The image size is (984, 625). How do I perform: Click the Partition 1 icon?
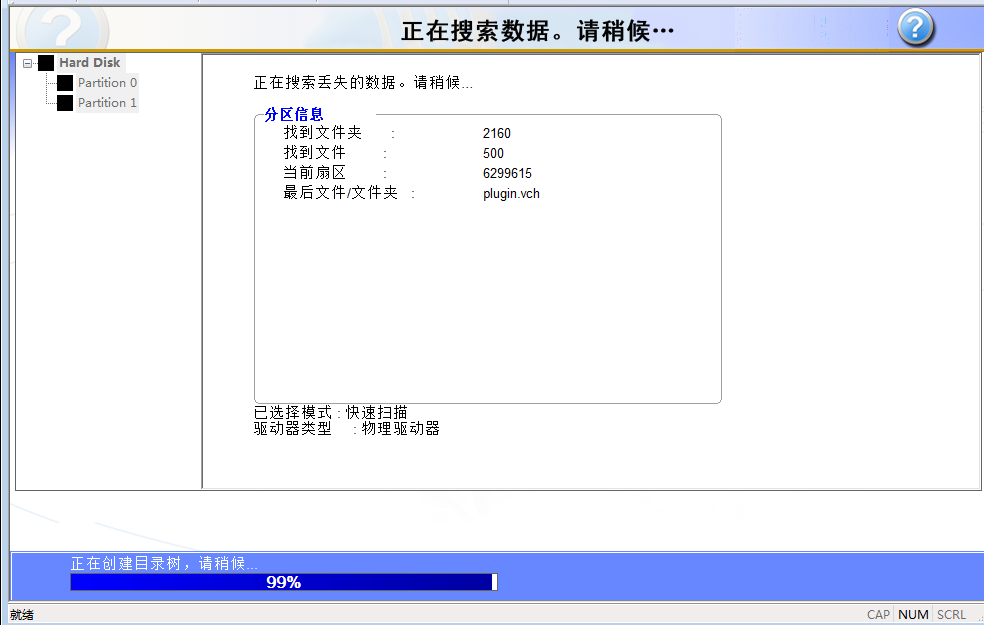(x=65, y=103)
